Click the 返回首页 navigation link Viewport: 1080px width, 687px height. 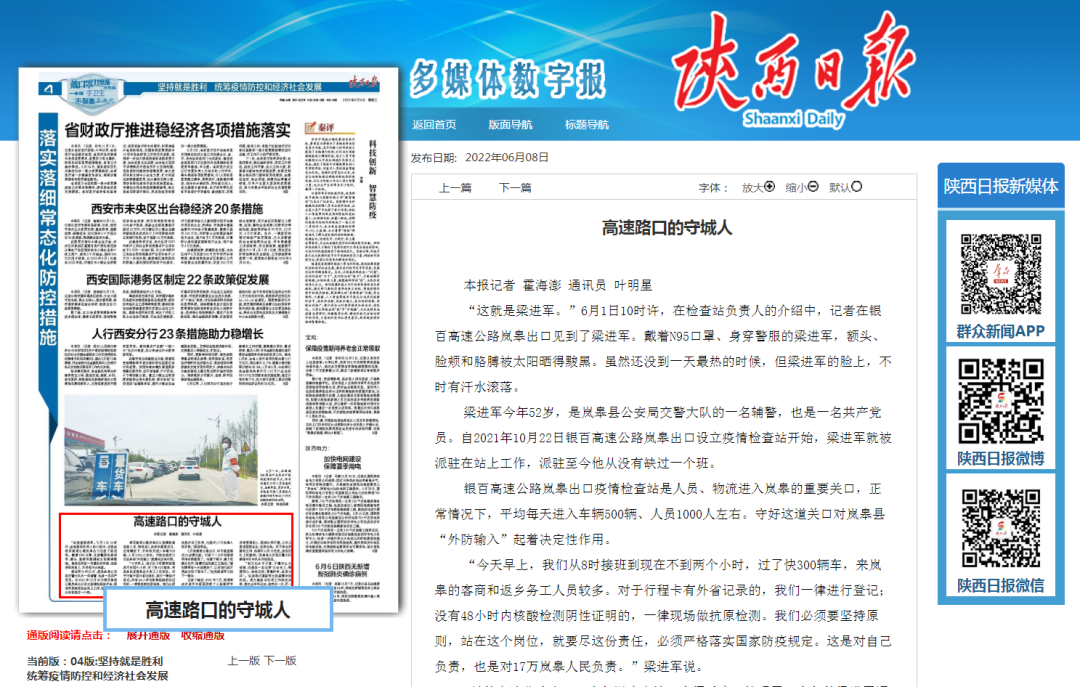tap(434, 125)
